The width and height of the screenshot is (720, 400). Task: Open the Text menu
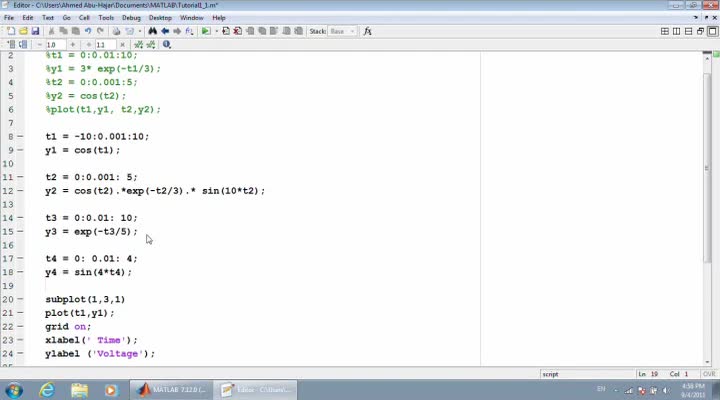pyautogui.click(x=48, y=18)
